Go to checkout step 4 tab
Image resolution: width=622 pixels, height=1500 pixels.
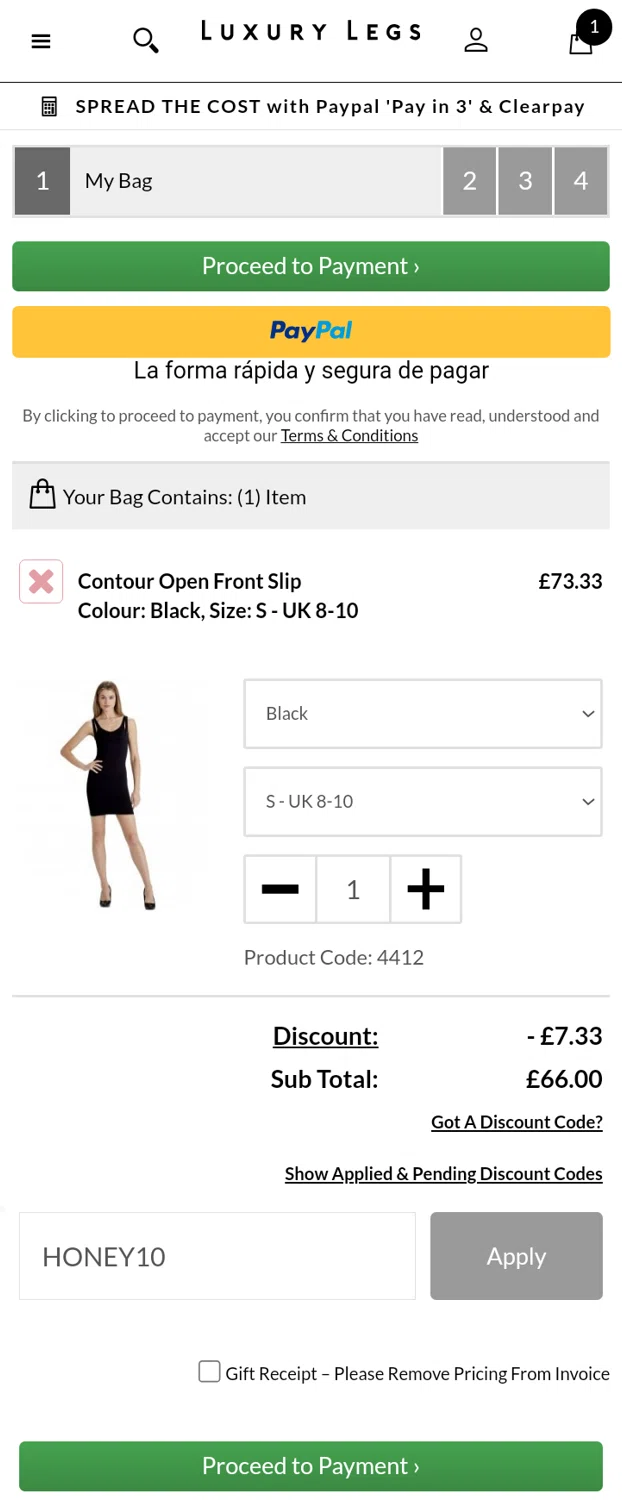pyautogui.click(x=581, y=181)
